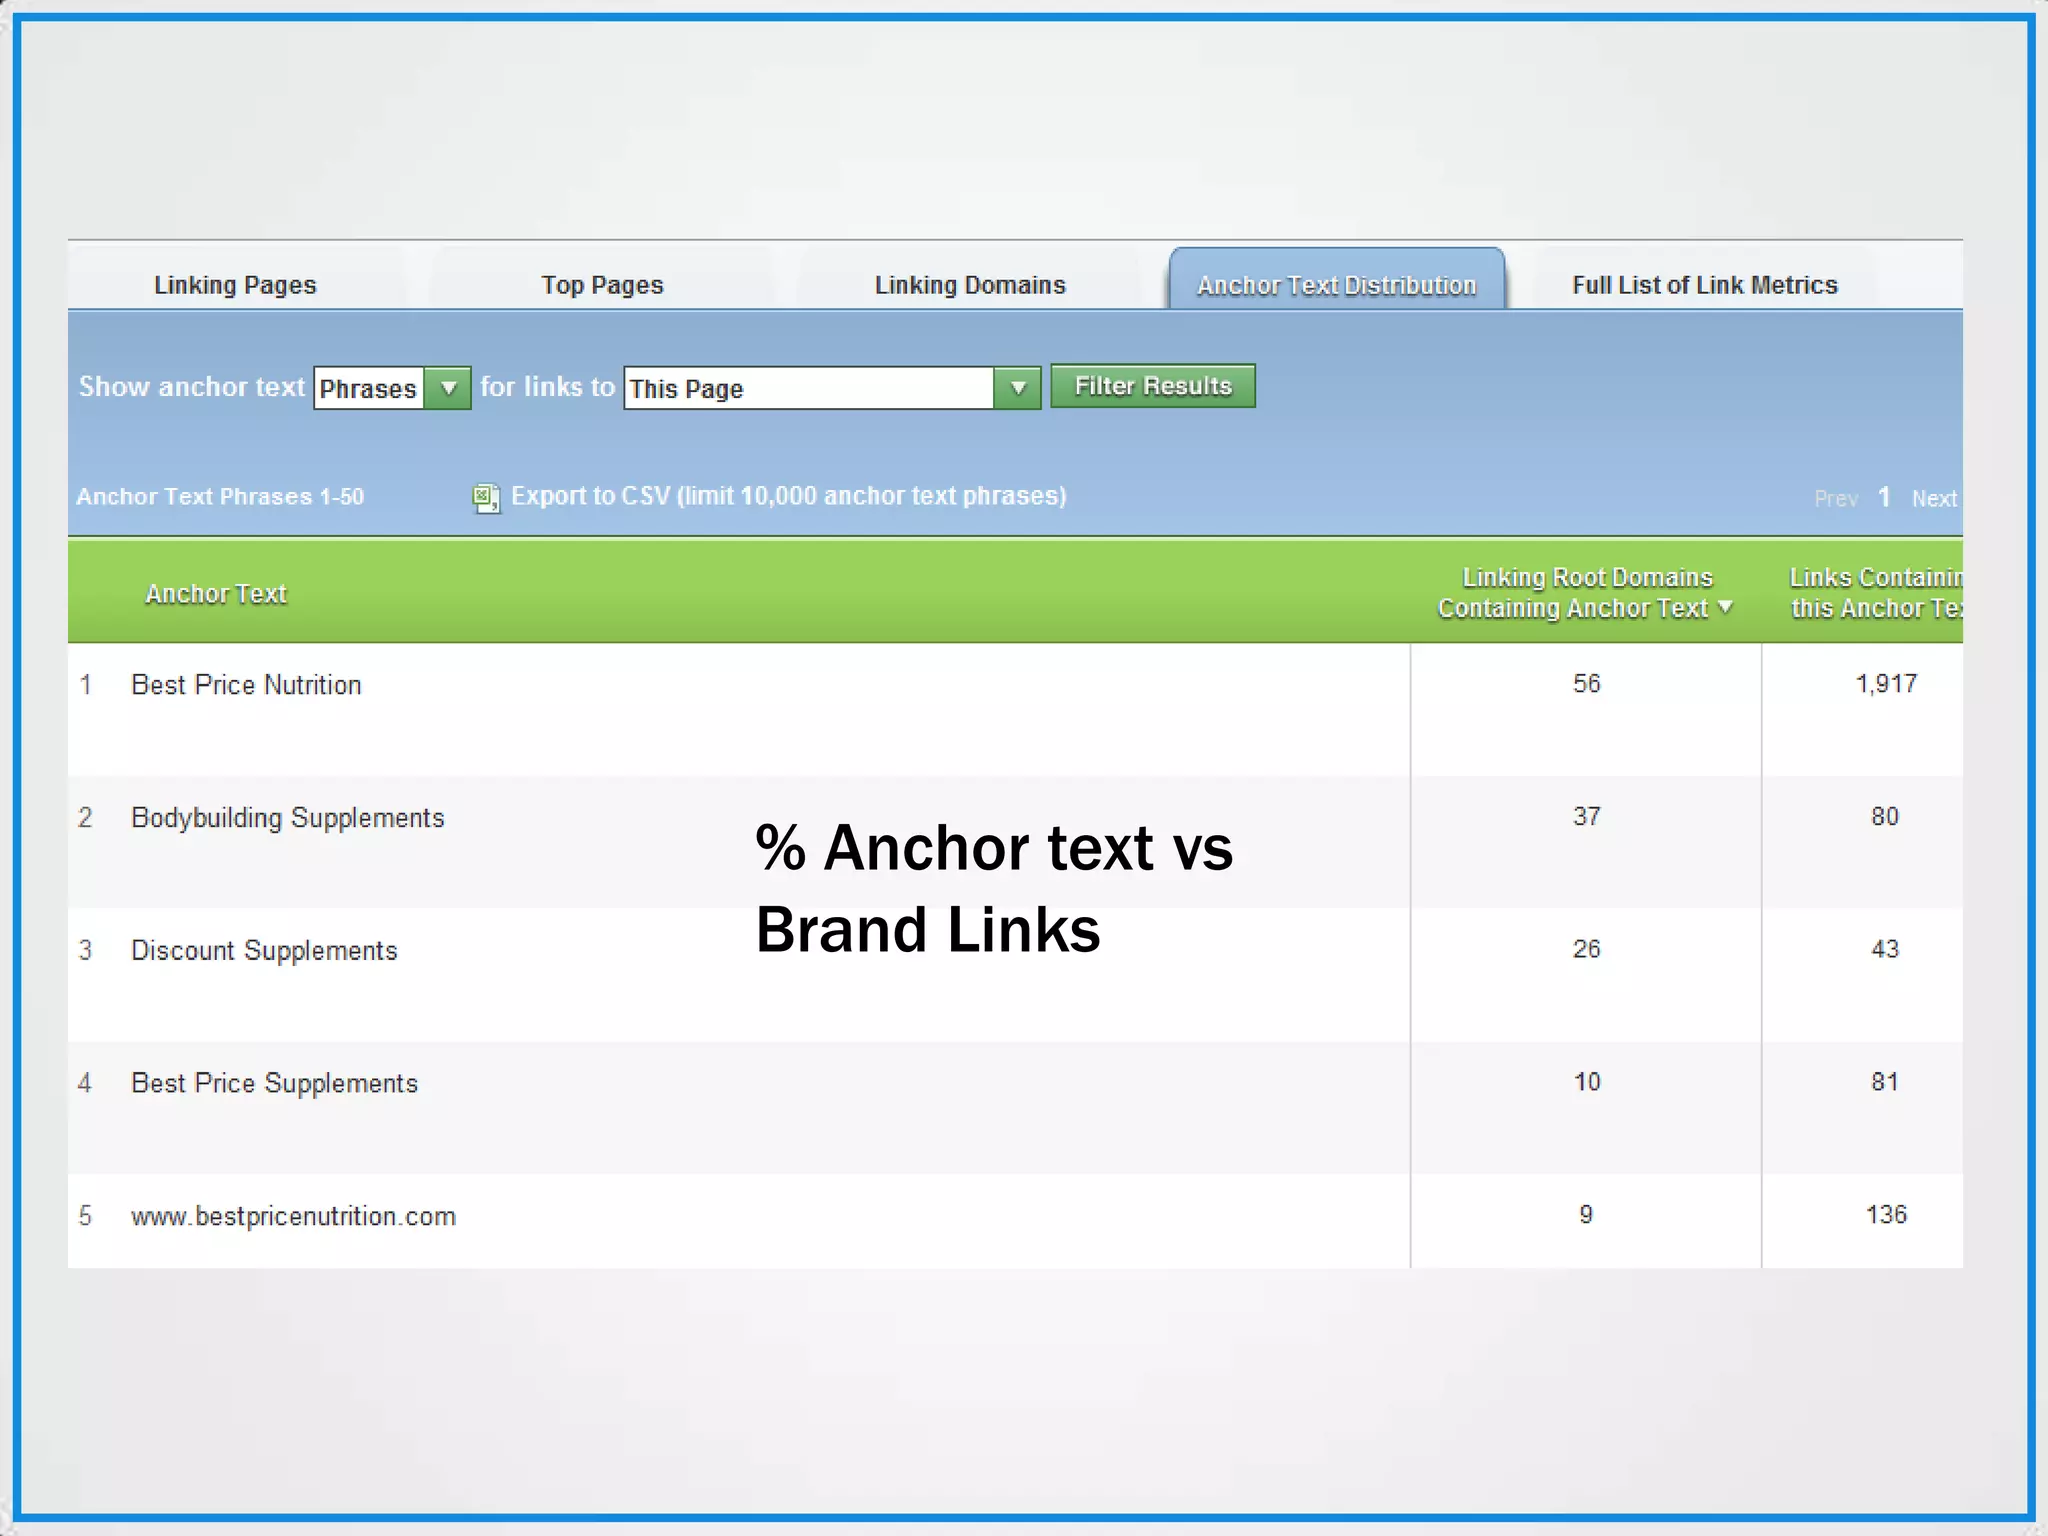Click the 1,917 links count

1886,684
